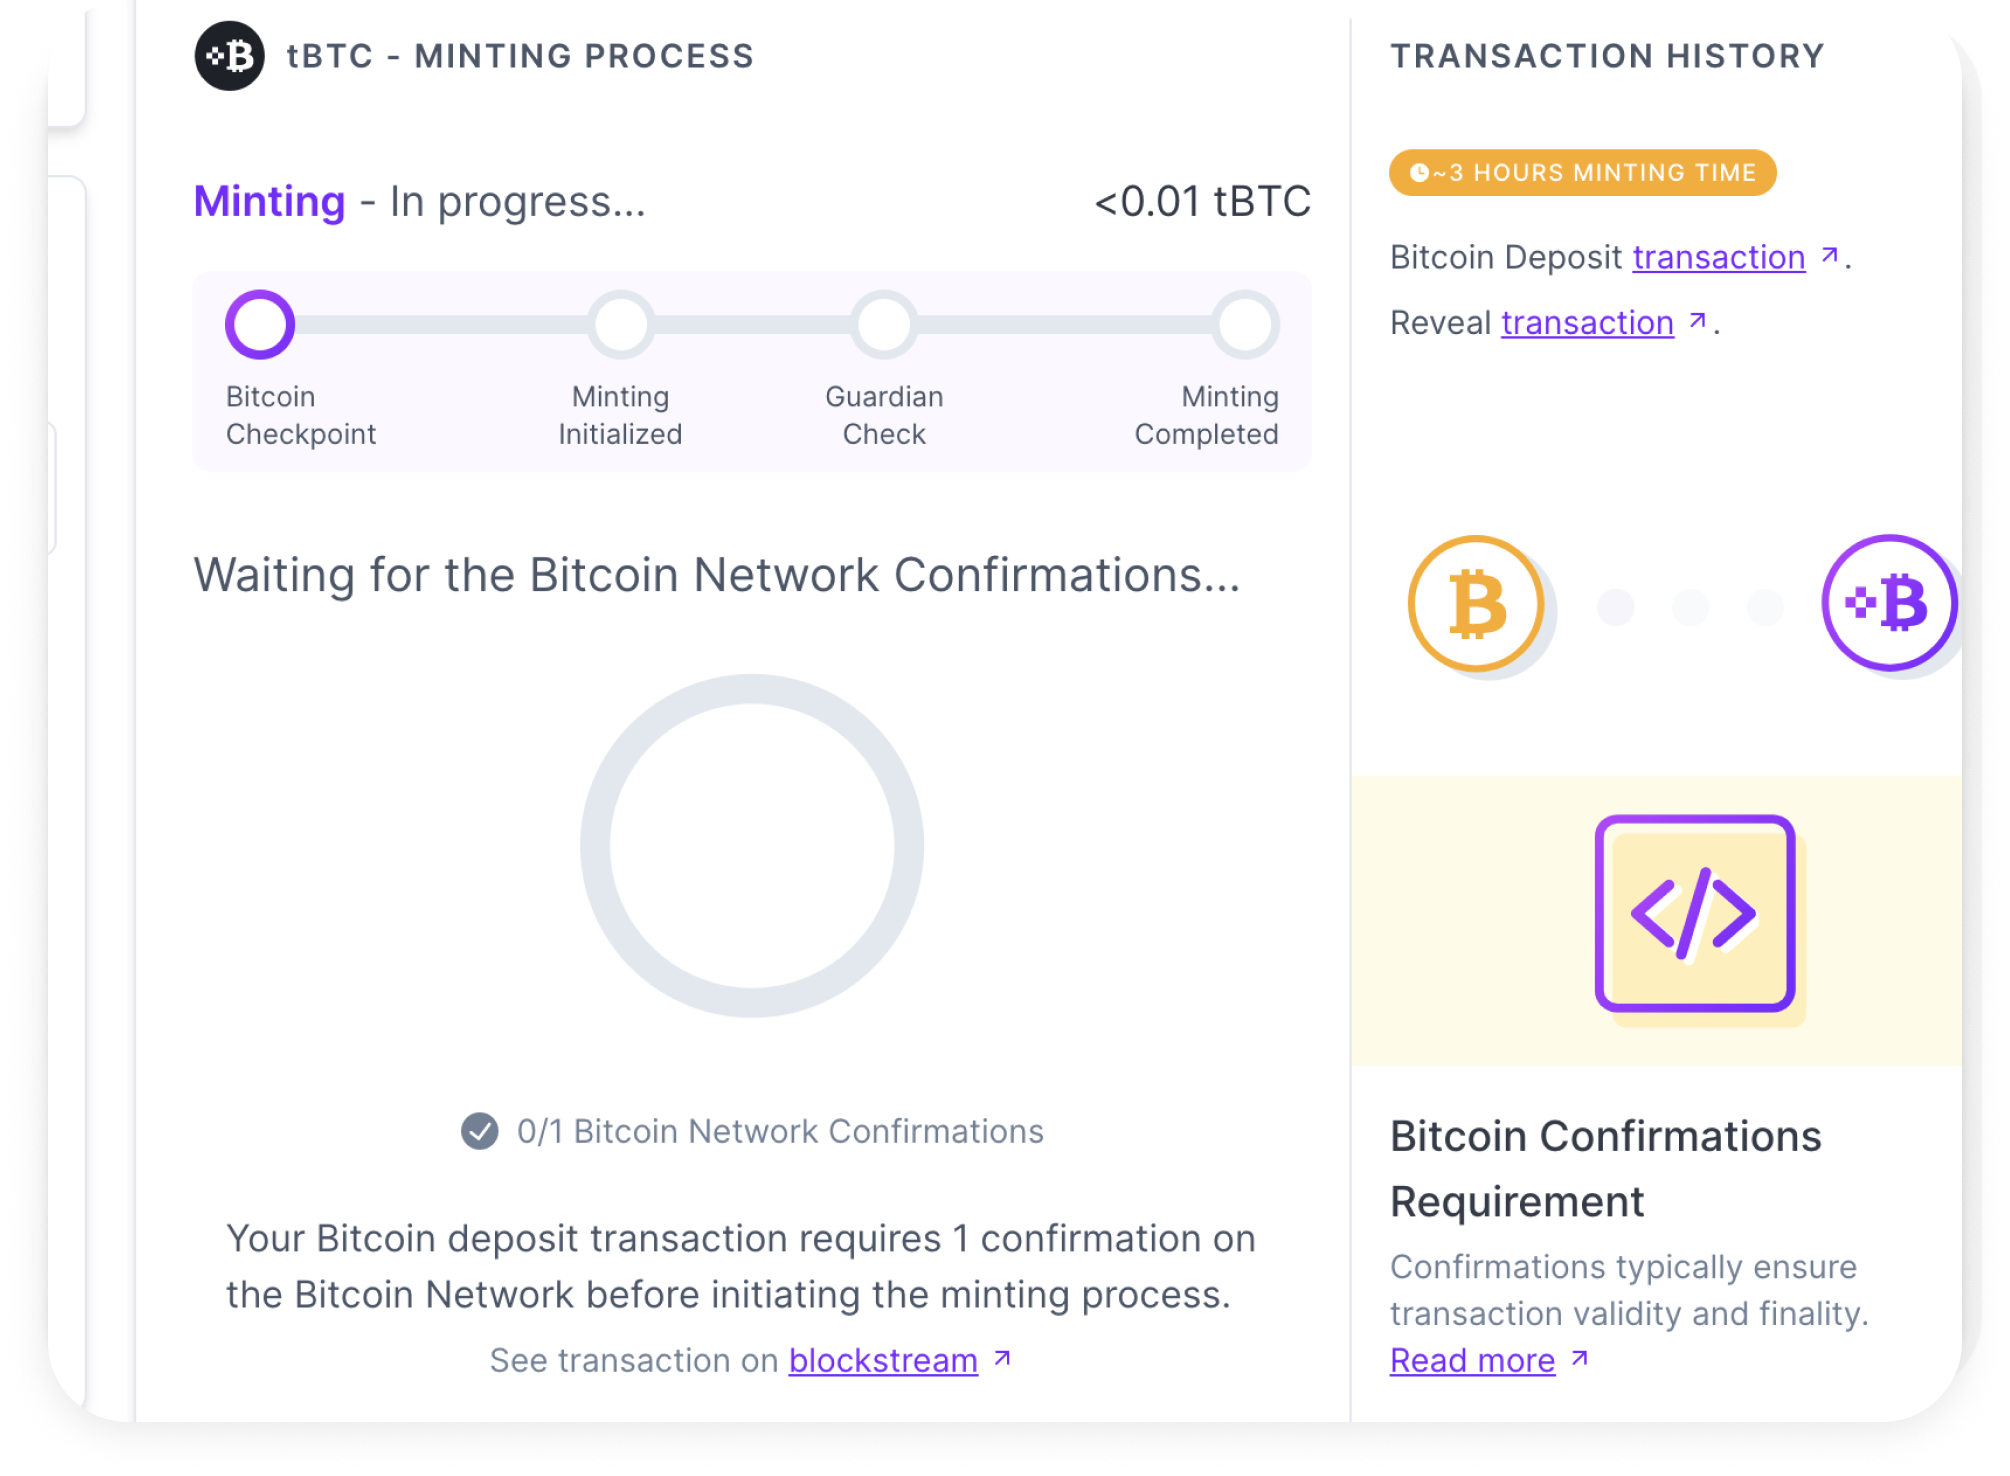Click the circular confirmation progress ring
2010x1476 pixels.
pos(752,846)
